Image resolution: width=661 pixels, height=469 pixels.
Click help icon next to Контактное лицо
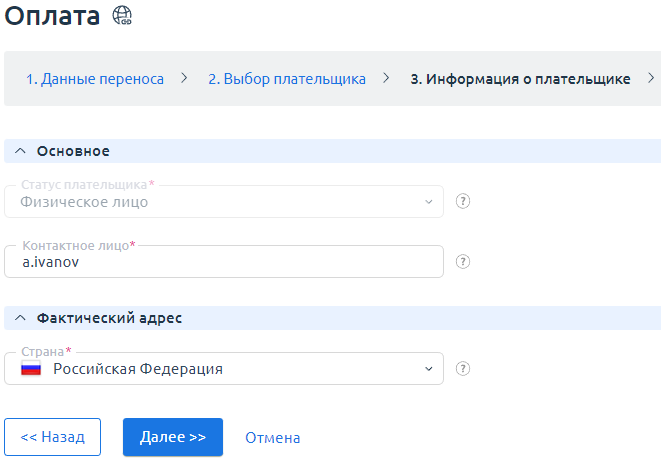[463, 261]
